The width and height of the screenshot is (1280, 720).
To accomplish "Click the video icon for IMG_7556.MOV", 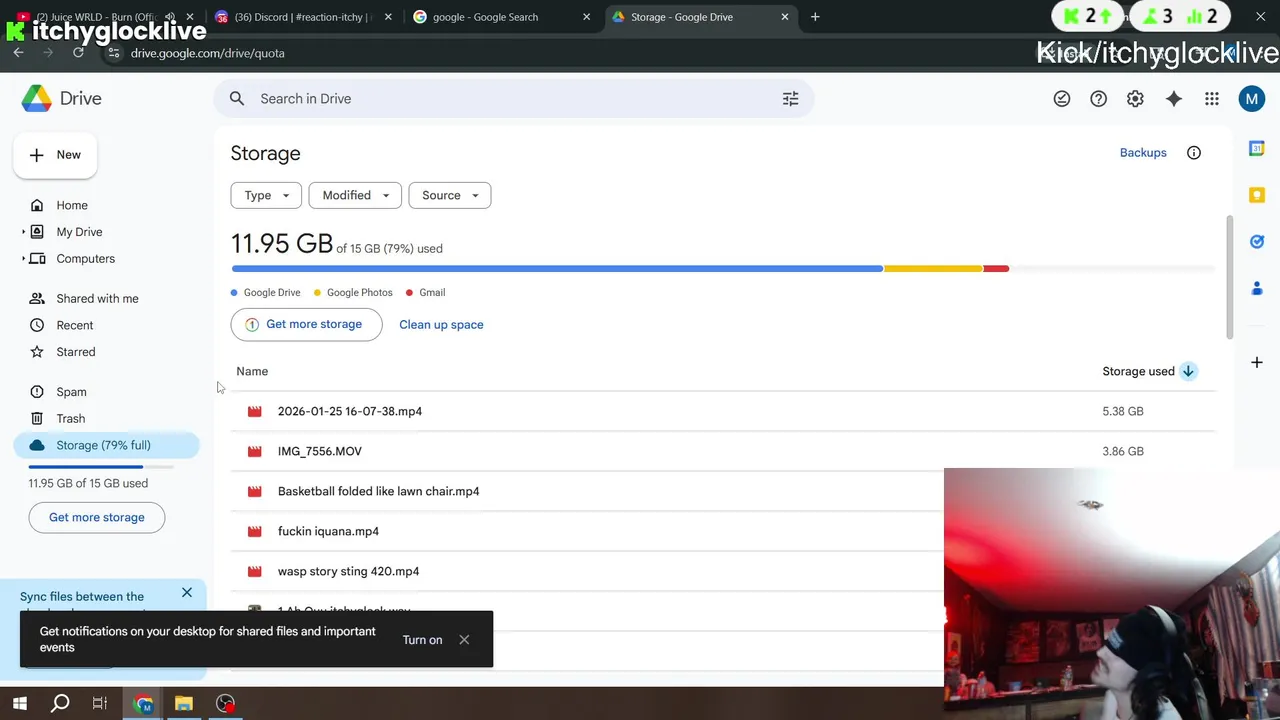I will coord(255,451).
